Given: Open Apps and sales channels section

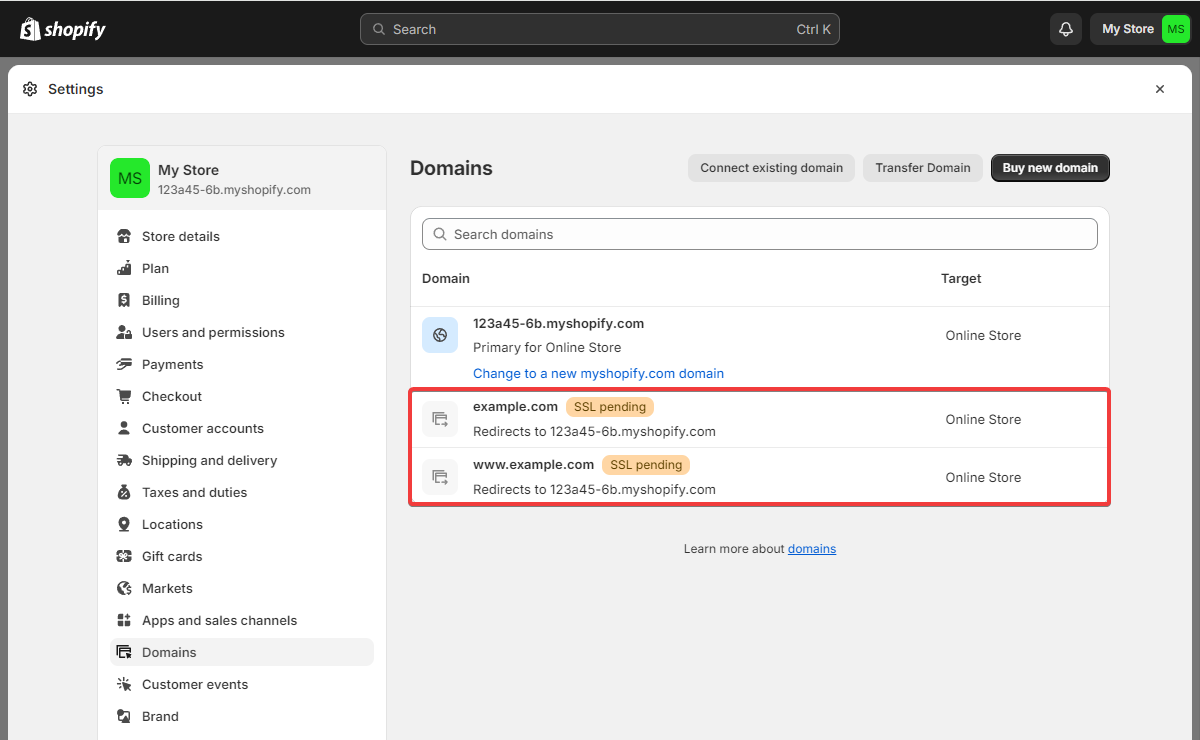Looking at the screenshot, I should point(219,620).
